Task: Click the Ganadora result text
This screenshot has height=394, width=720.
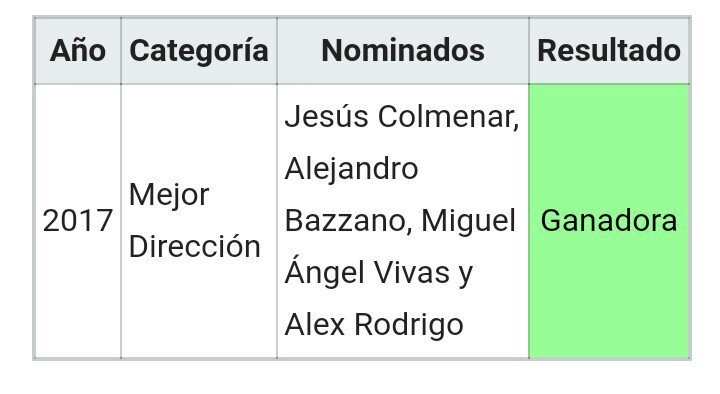Action: [x=609, y=221]
